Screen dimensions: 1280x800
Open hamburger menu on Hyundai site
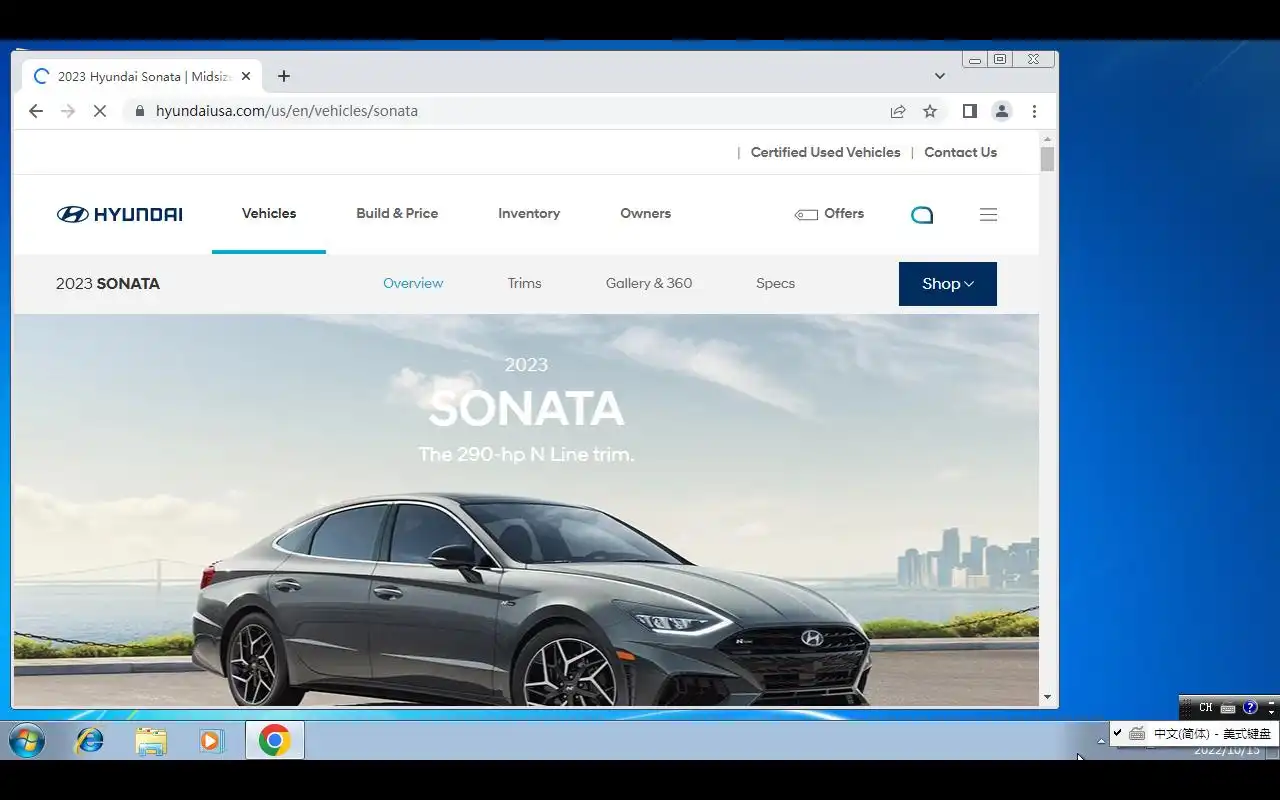988,214
